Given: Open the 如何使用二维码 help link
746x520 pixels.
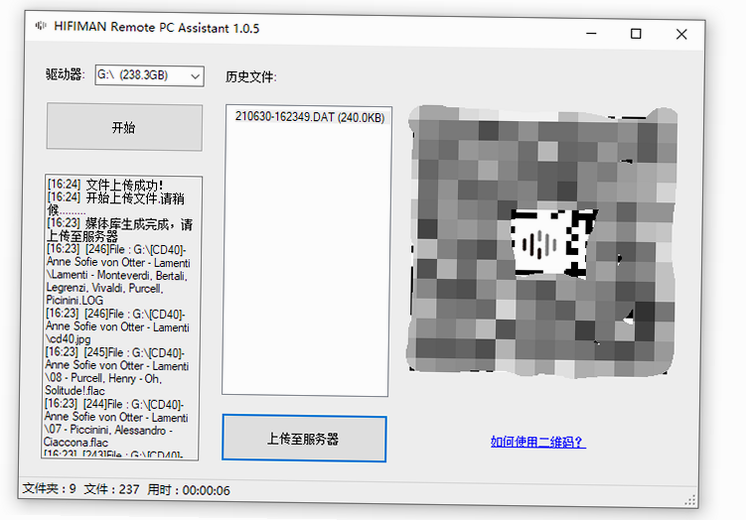Looking at the screenshot, I should point(538,442).
